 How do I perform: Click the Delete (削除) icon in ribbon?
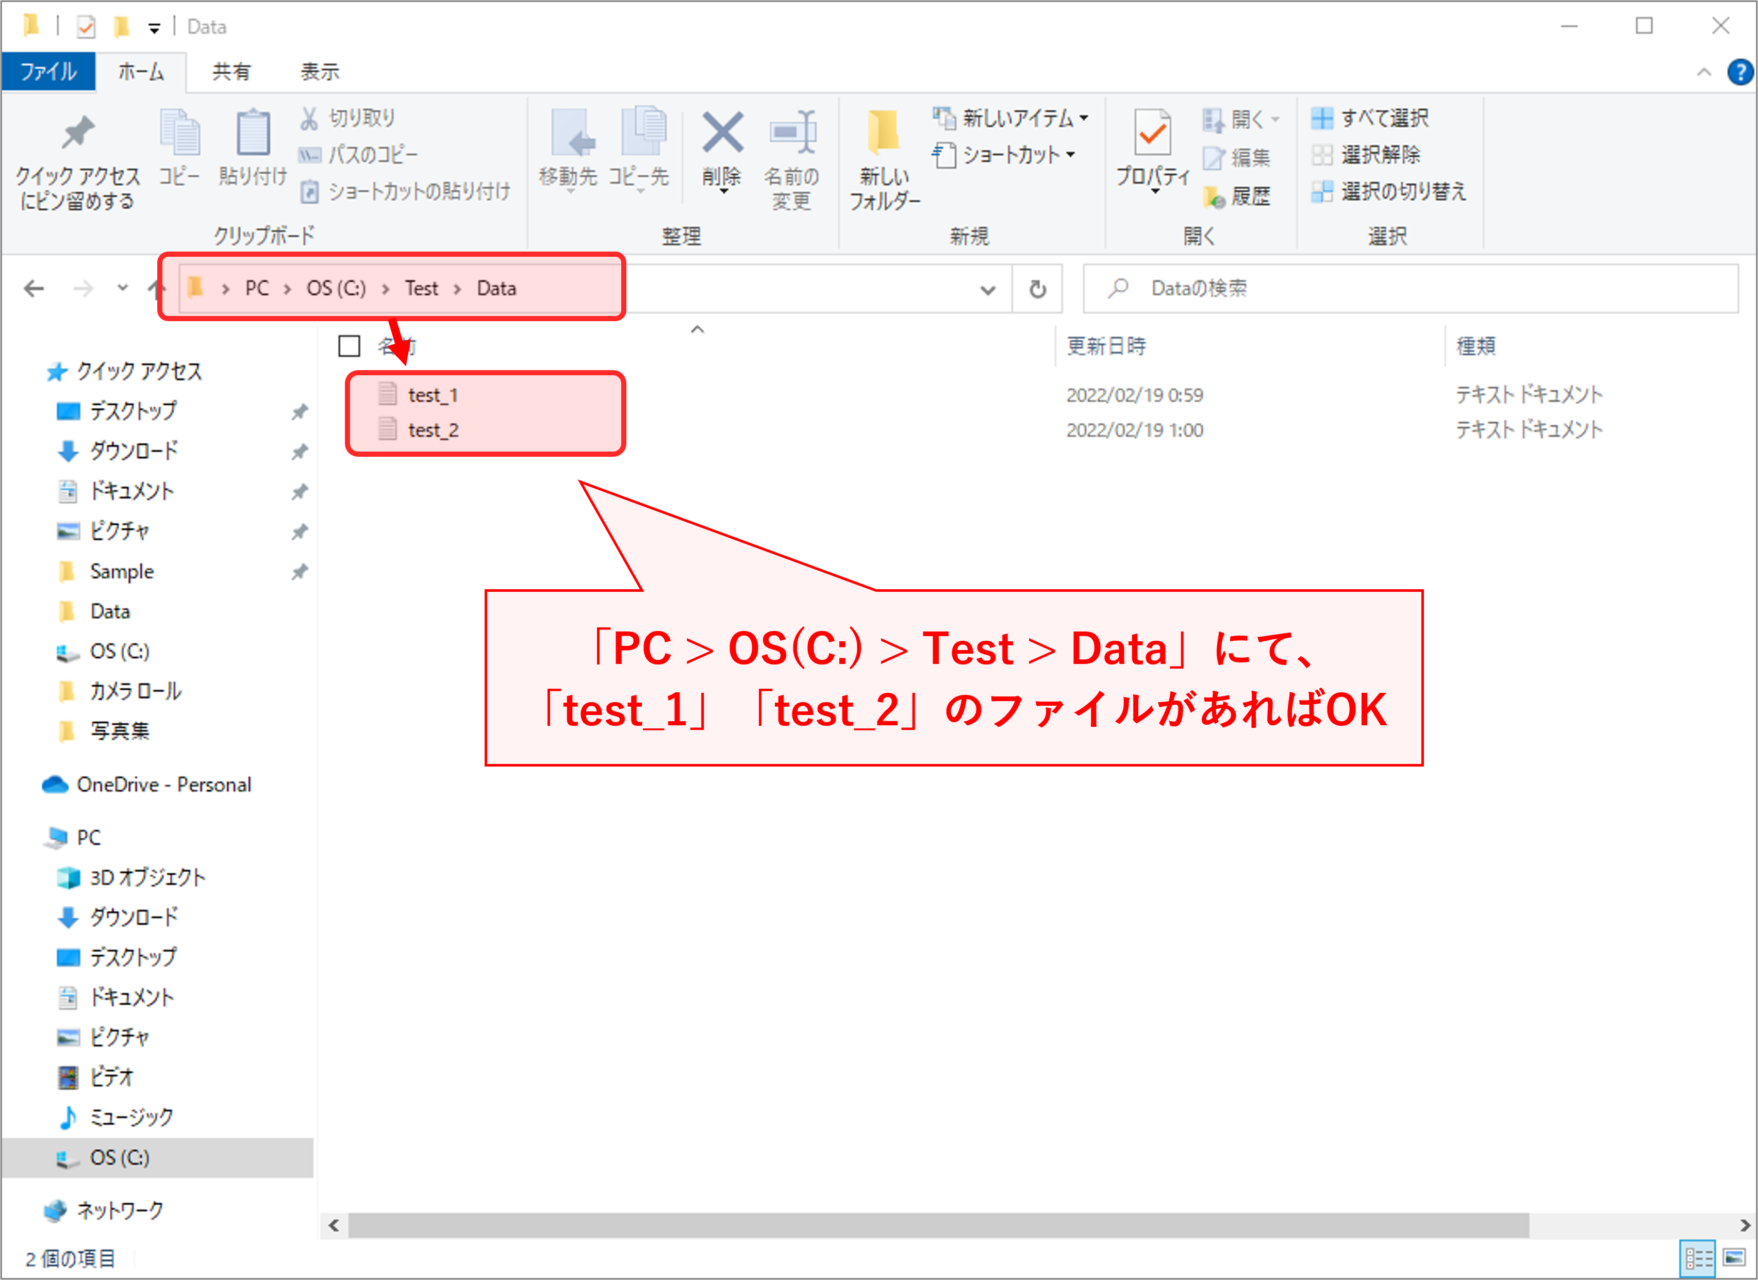click(x=721, y=135)
